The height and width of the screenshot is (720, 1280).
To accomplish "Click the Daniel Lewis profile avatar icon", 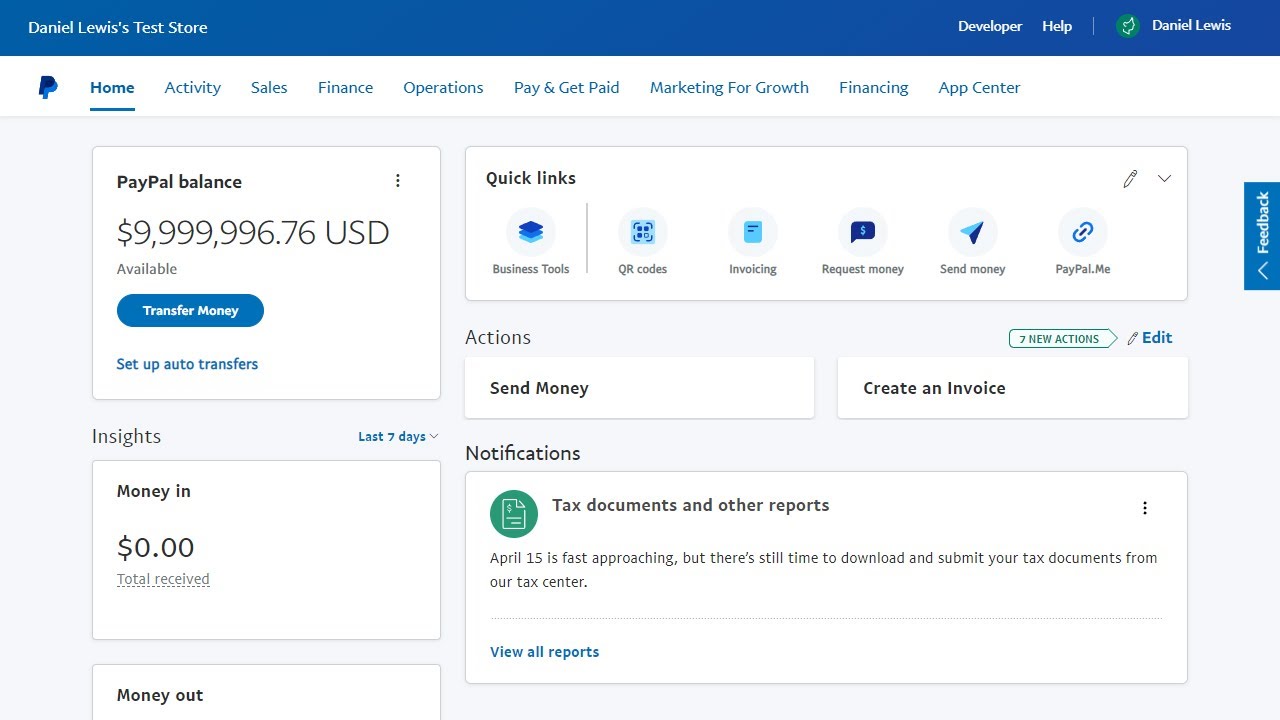I will (x=1128, y=26).
